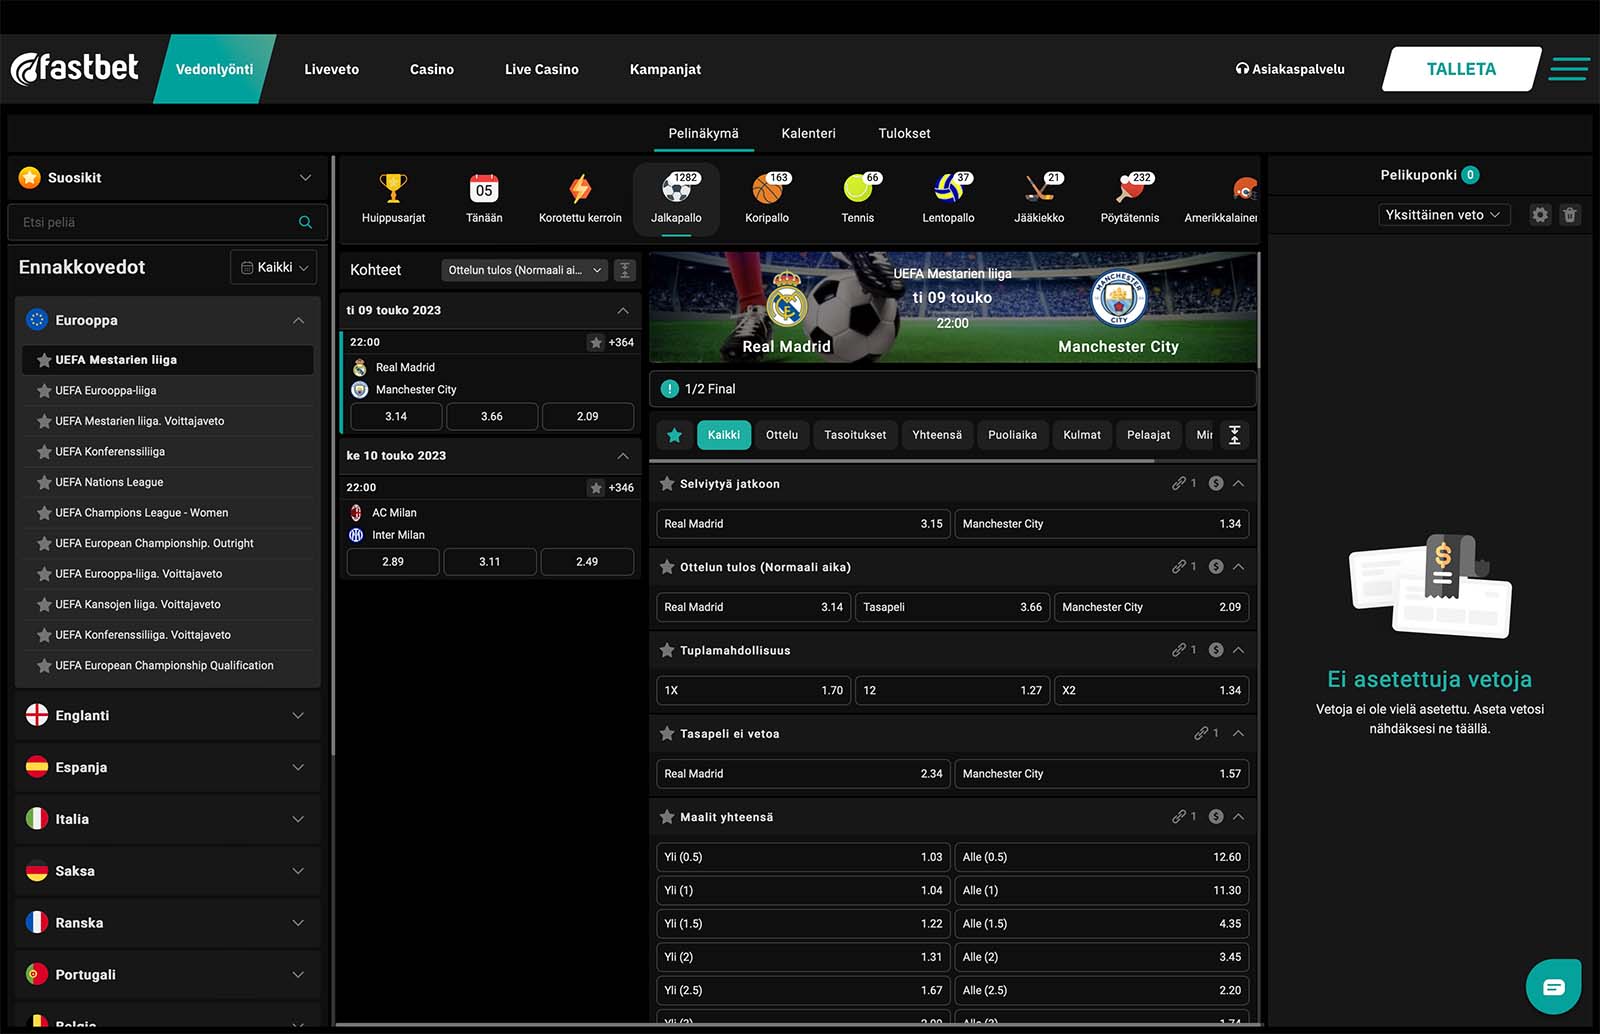1600x1034 pixels.
Task: Click the search magnifier icon
Action: point(305,222)
